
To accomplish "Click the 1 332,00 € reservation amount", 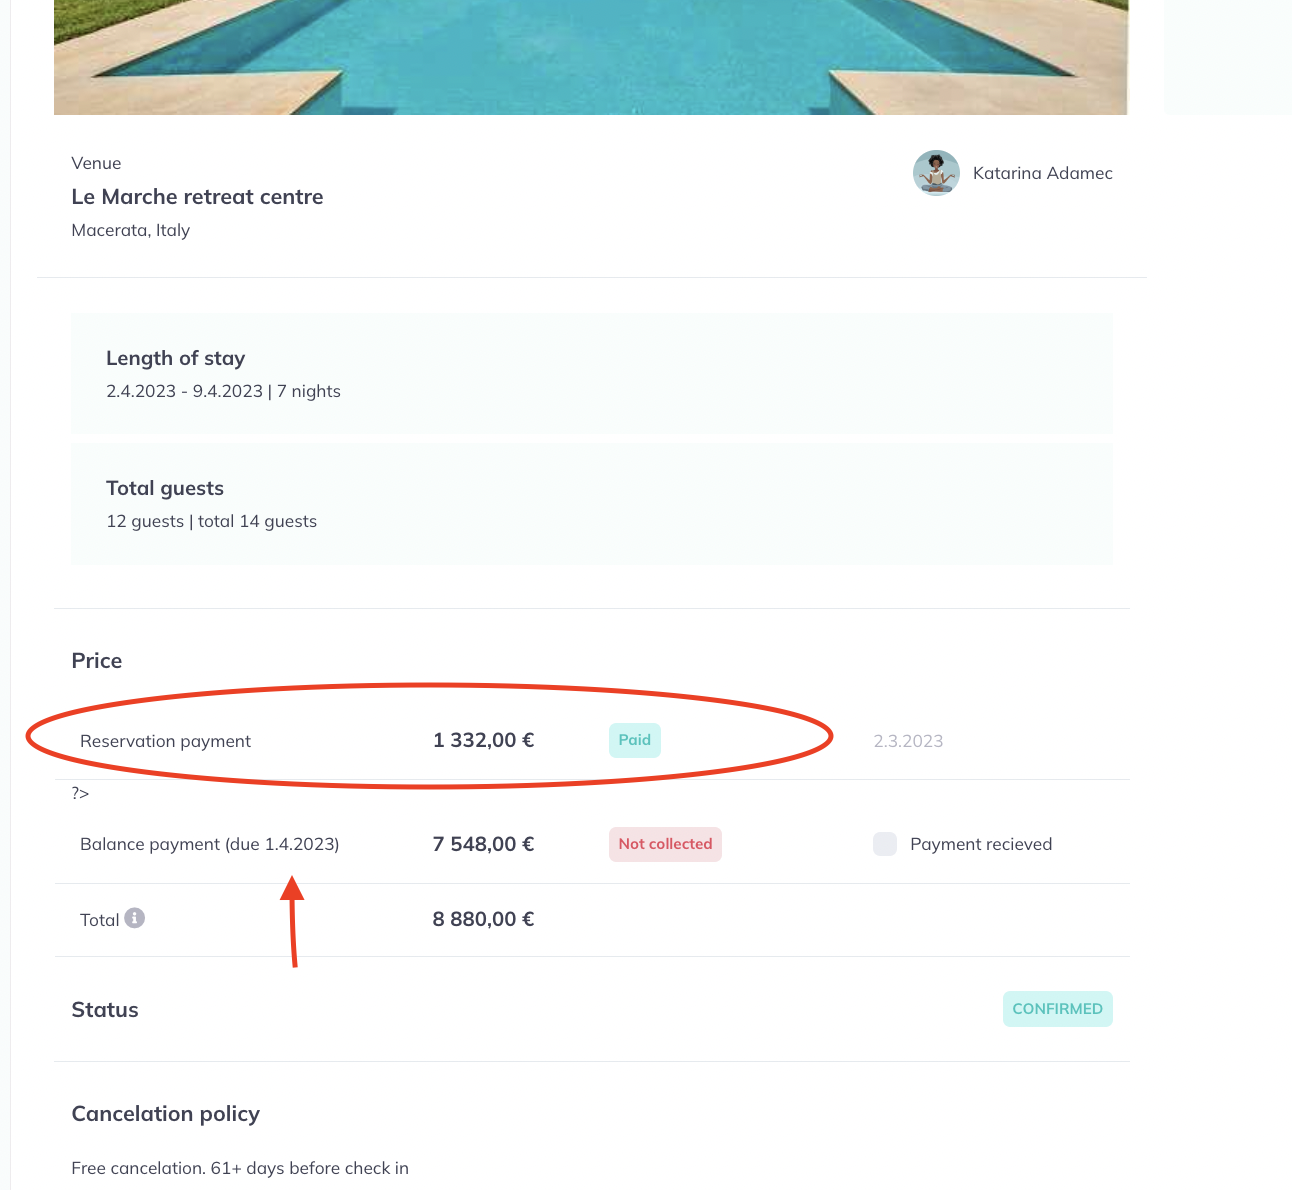I will 483,740.
